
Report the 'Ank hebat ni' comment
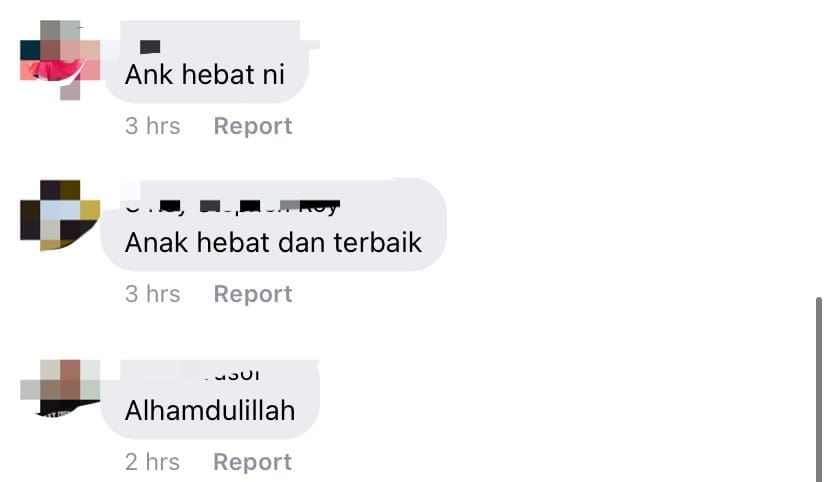click(252, 126)
